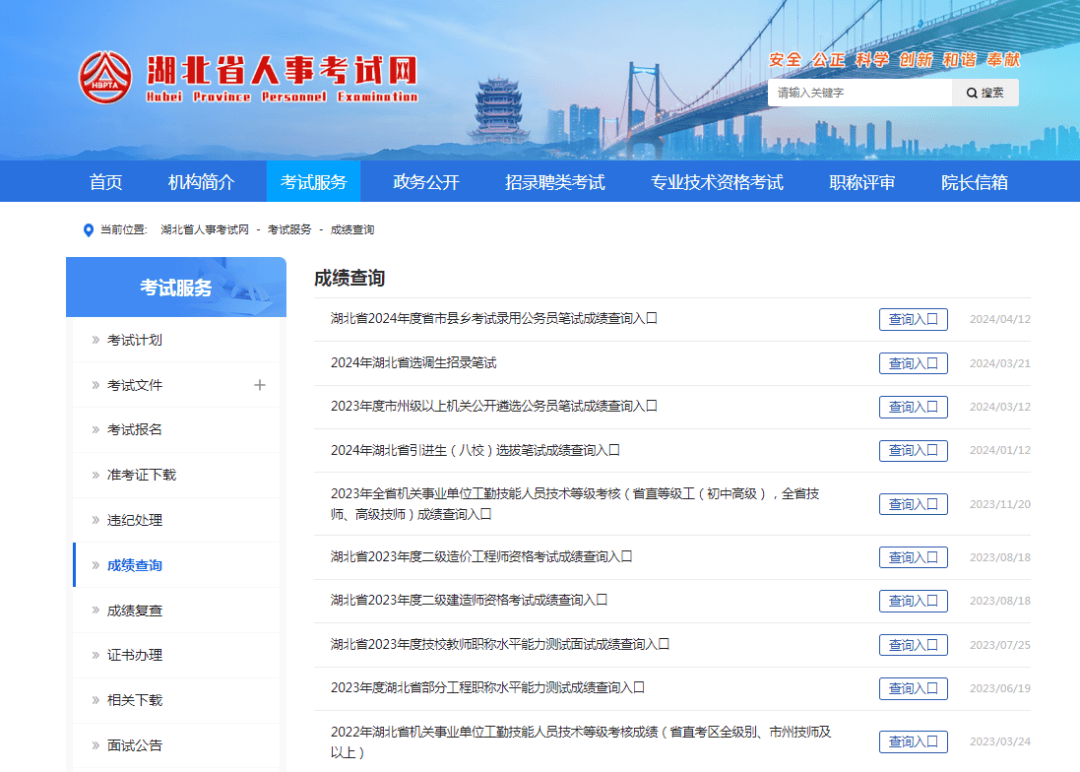Click 查询入口 beside 湖北省2023年度二级建造师资格考试
1080x772 pixels.
912,601
